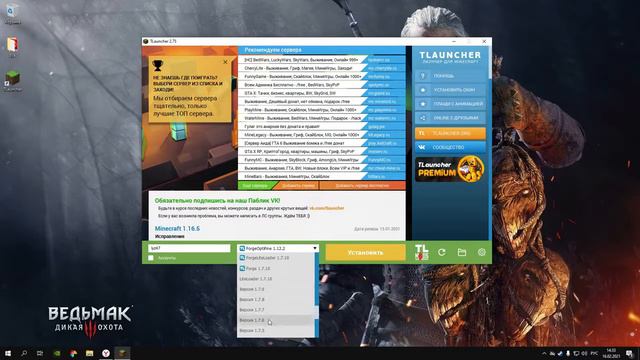
Task: Click the FunnyMC server row
Action: point(322,160)
